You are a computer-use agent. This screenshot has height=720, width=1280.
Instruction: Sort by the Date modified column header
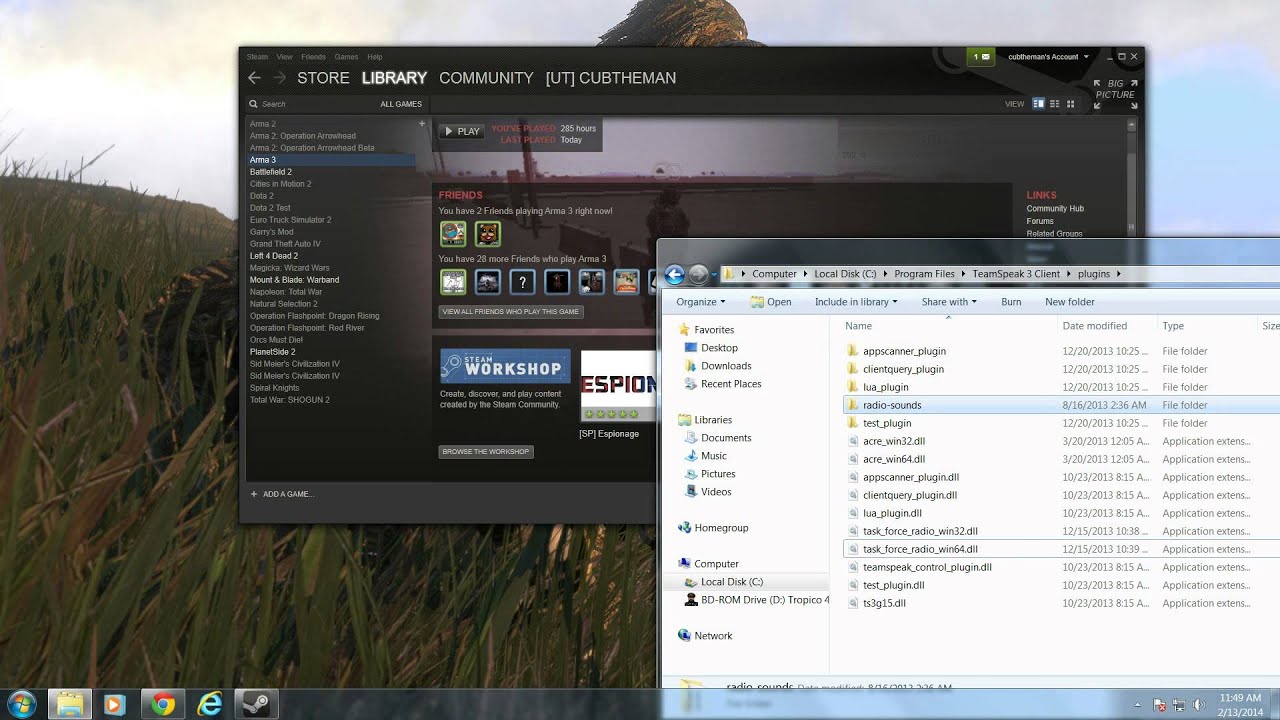[x=1094, y=326]
